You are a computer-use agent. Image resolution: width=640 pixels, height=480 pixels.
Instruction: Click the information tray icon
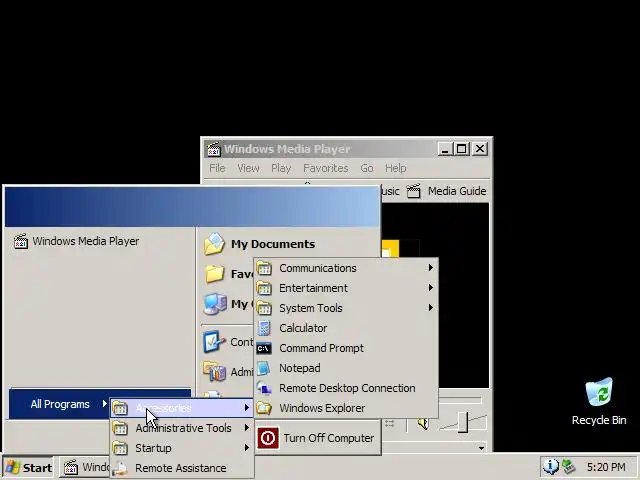(550, 467)
